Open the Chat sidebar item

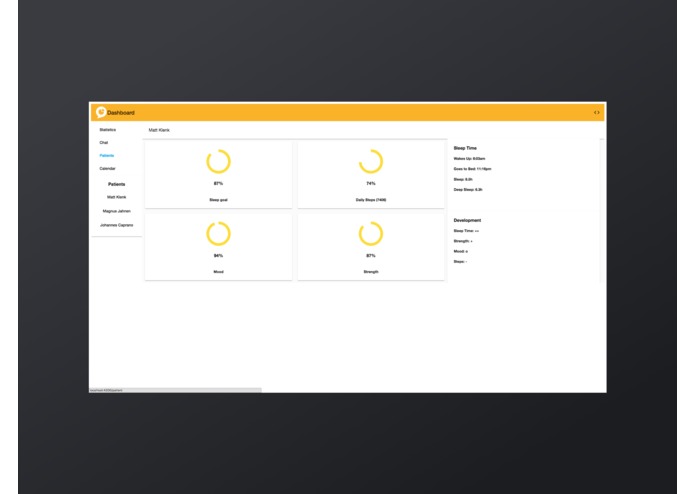104,143
